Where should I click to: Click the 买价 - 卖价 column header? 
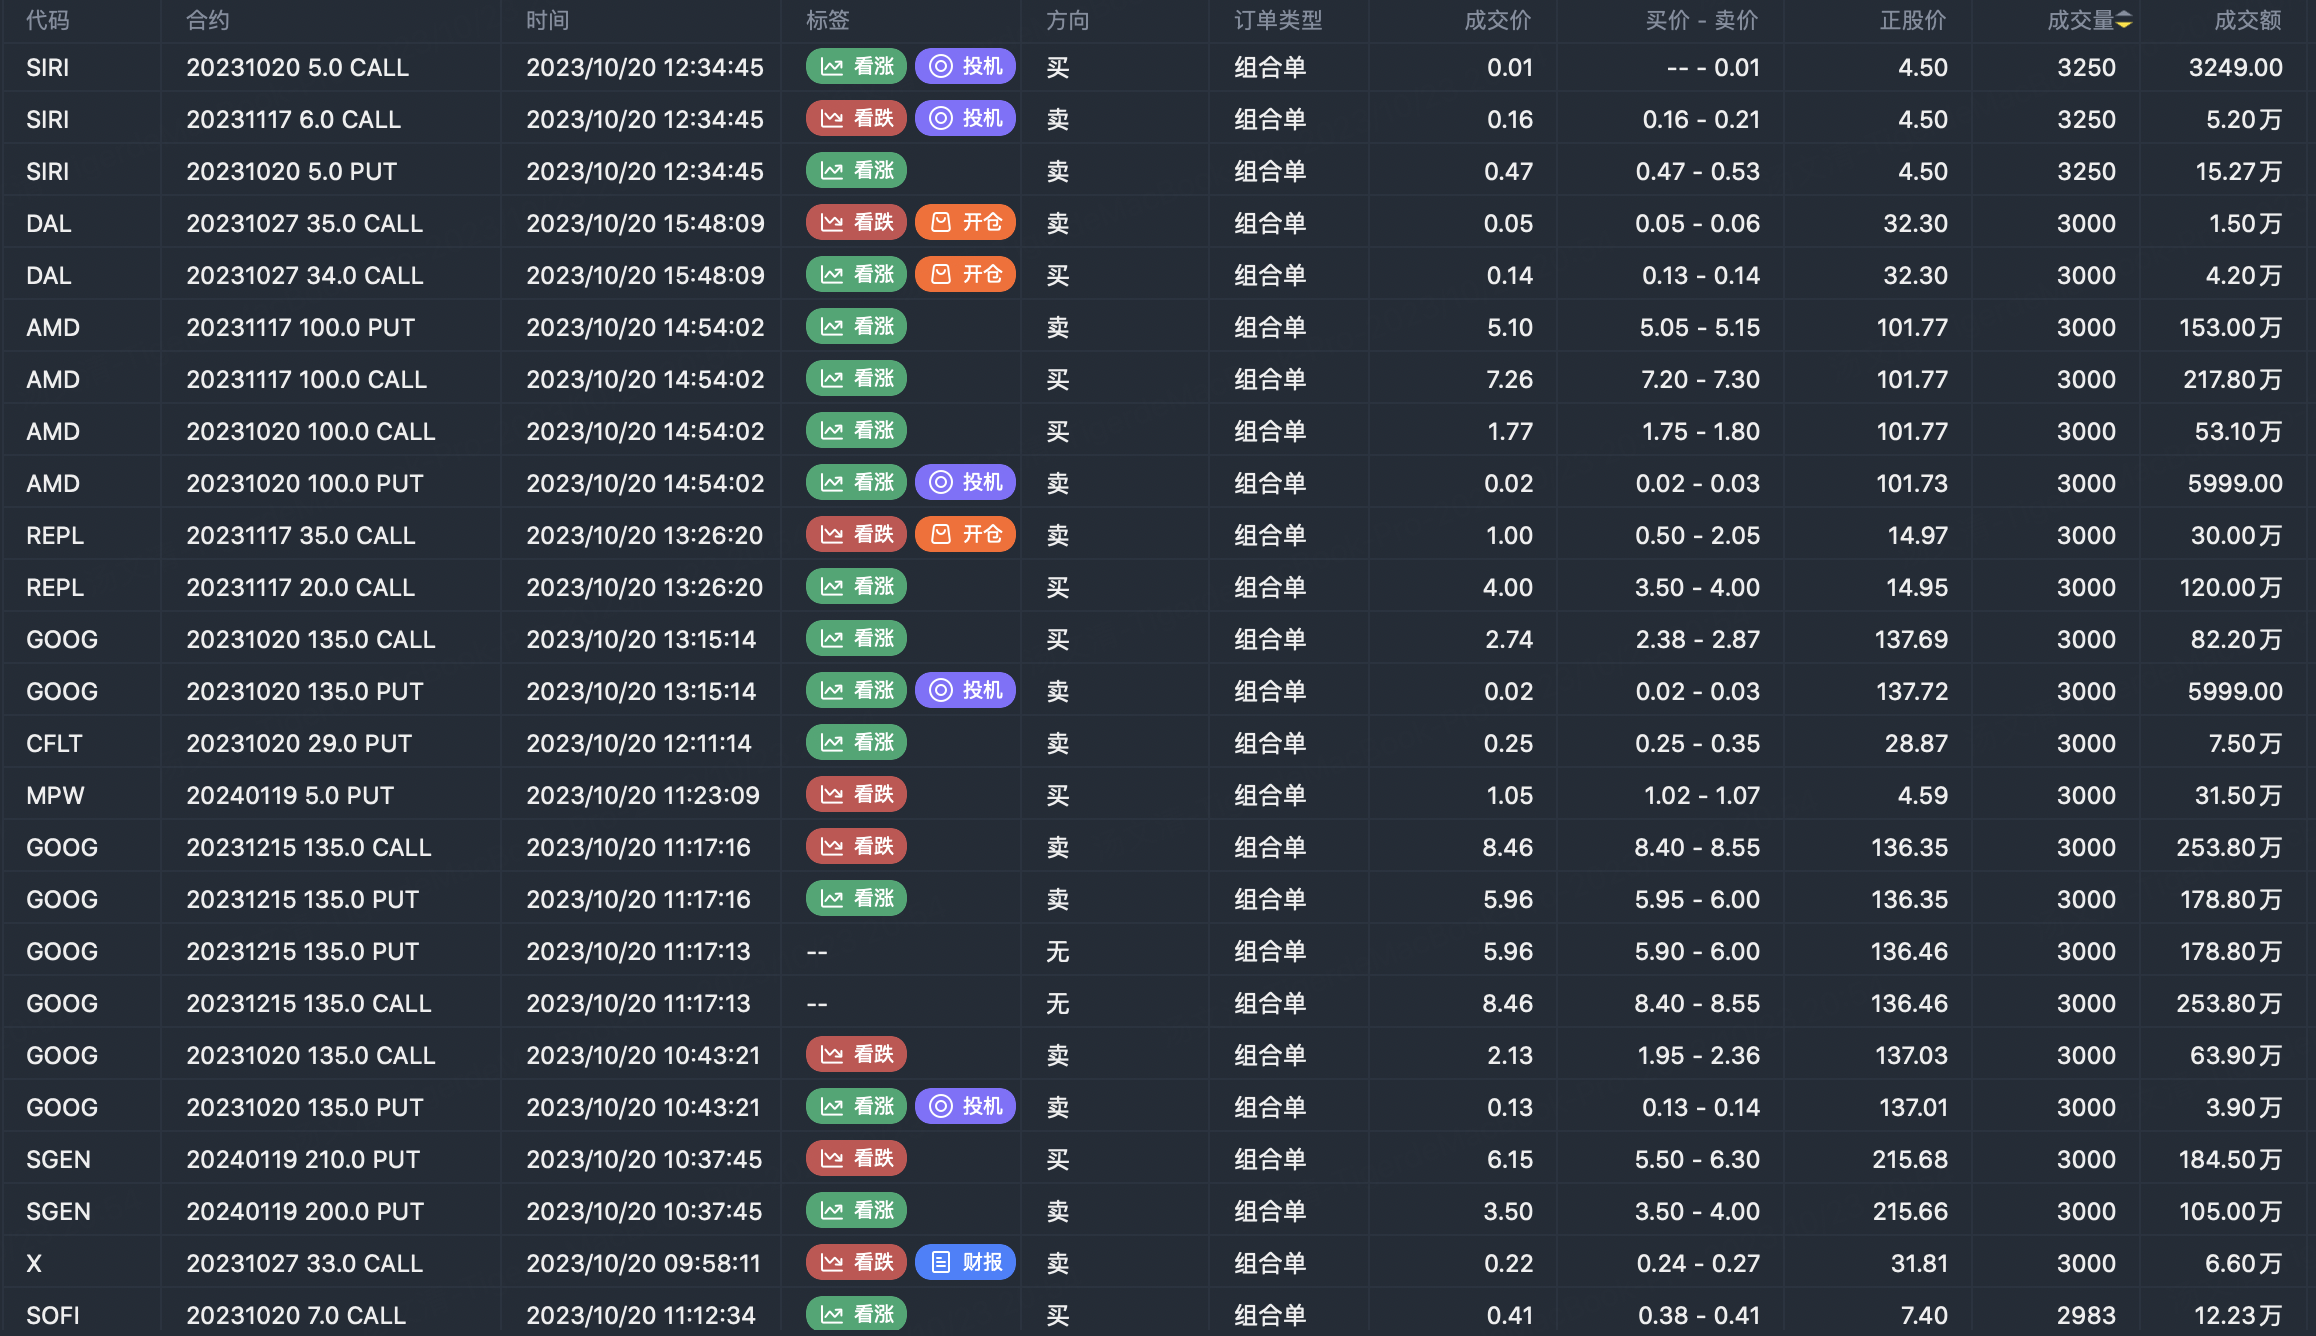(x=1702, y=21)
